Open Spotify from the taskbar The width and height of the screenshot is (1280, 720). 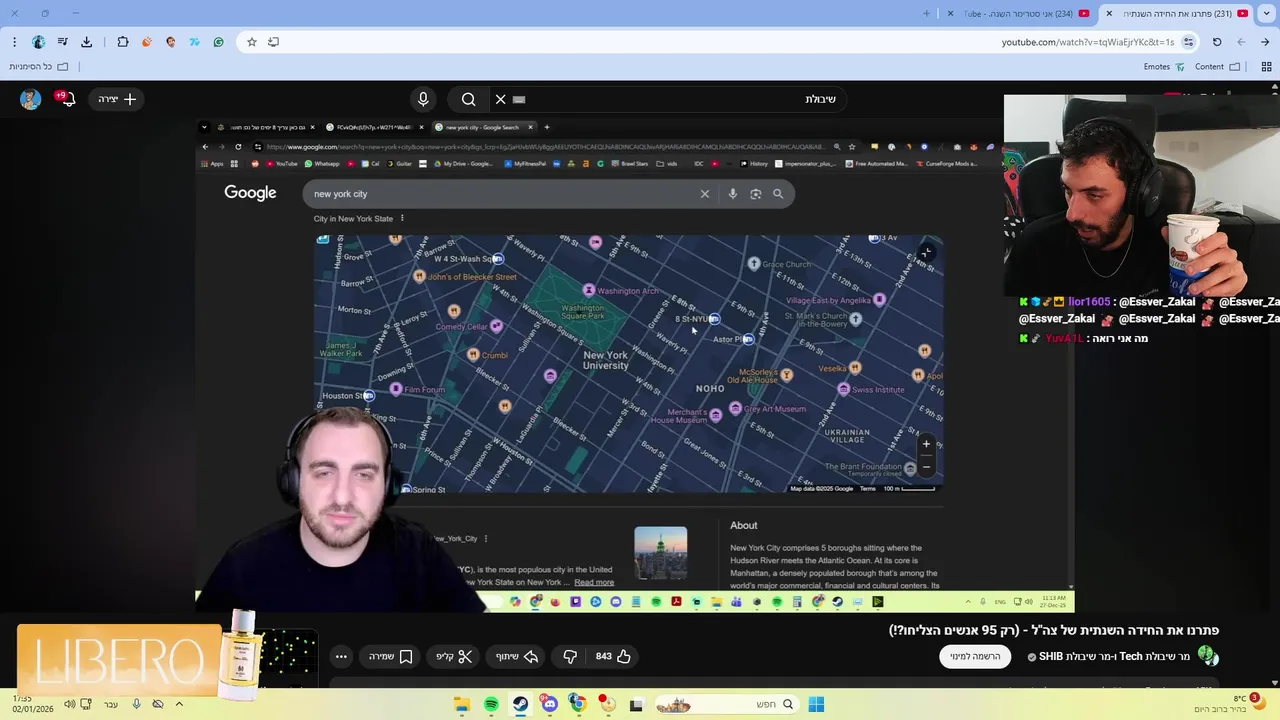tap(491, 705)
